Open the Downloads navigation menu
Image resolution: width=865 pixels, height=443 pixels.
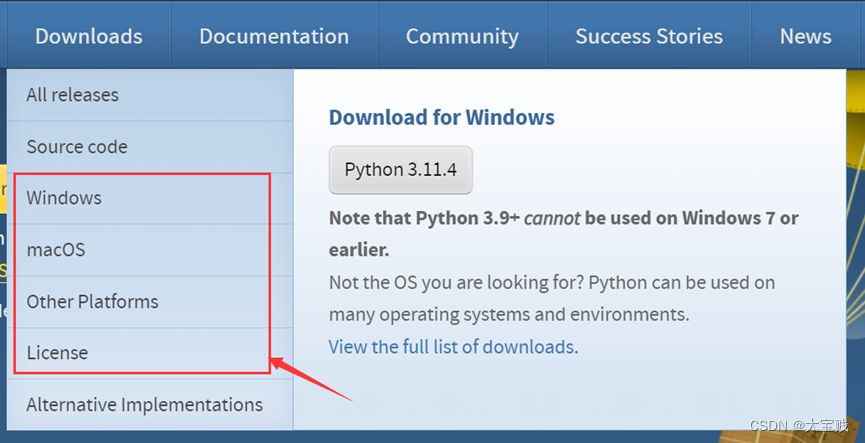[x=89, y=36]
